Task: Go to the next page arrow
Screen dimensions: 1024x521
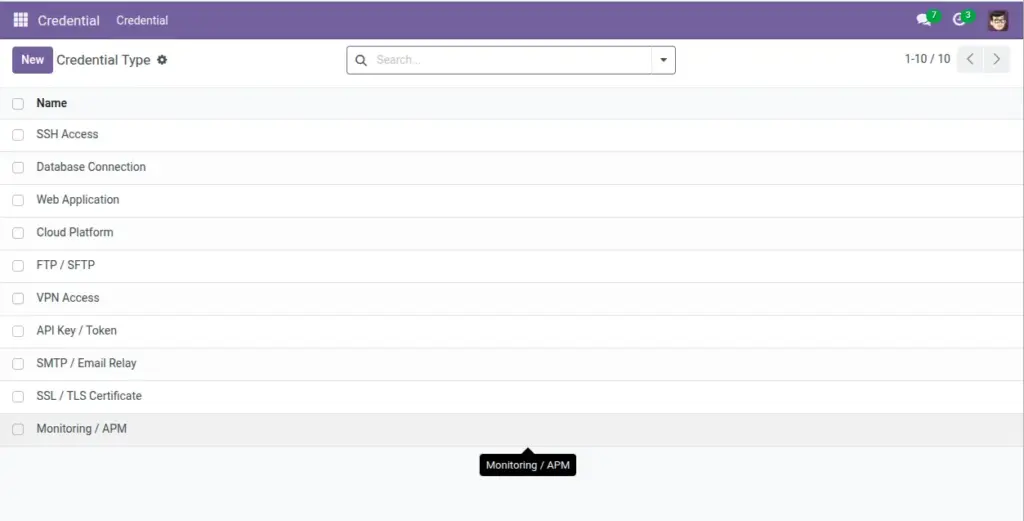Action: 997,59
